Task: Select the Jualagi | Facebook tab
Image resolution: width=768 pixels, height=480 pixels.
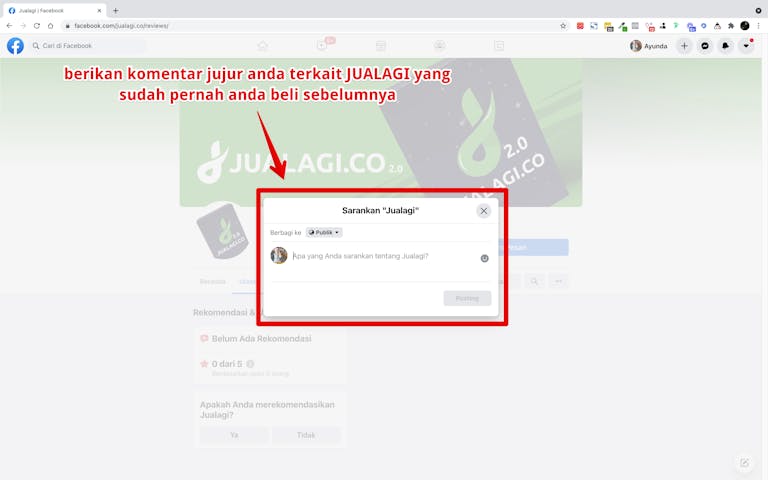Action: coord(55,10)
